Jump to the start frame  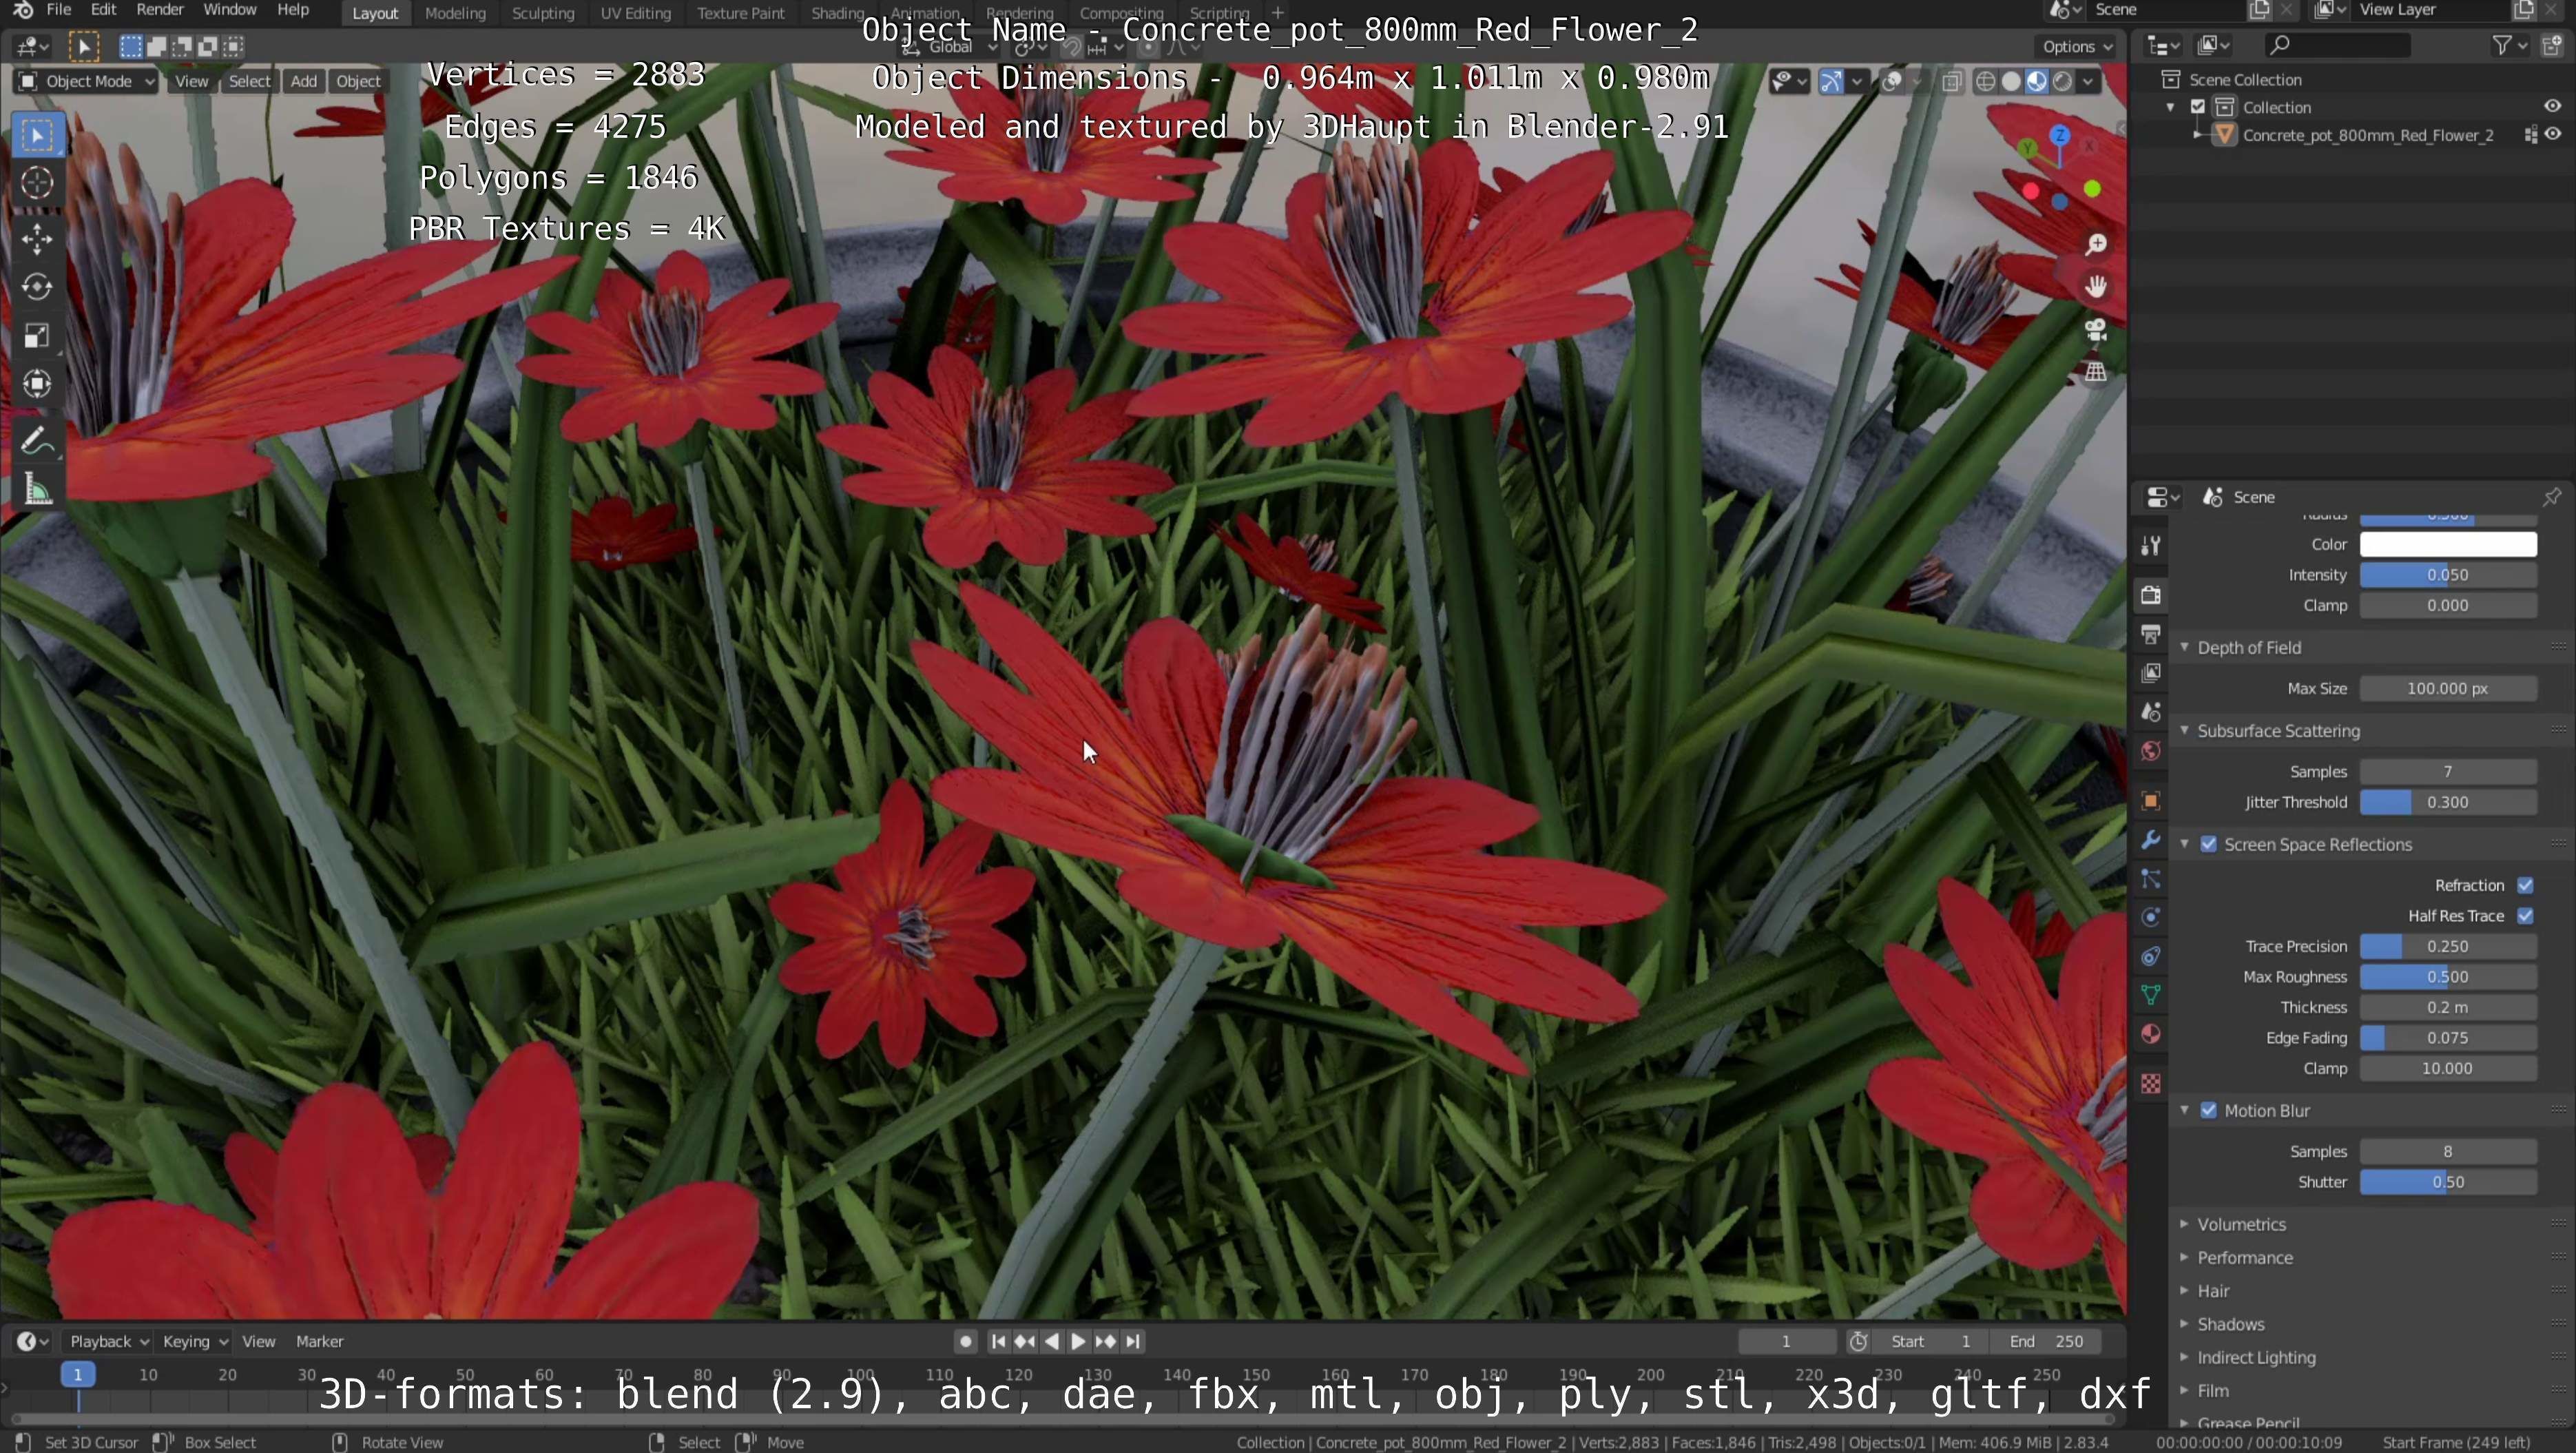click(x=998, y=1341)
